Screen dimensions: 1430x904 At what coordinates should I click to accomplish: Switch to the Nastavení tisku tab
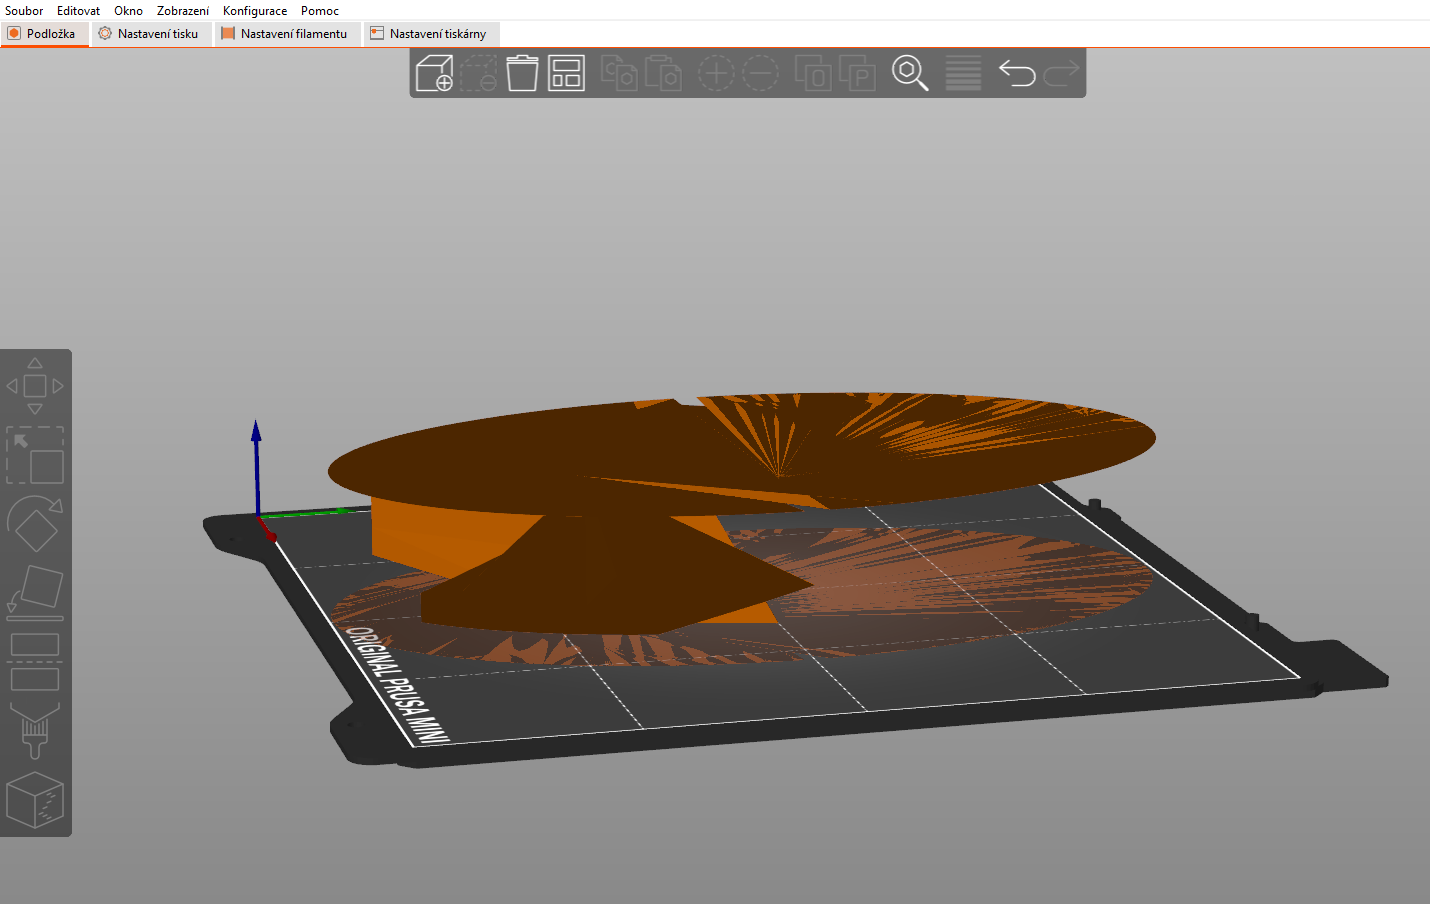pos(149,34)
